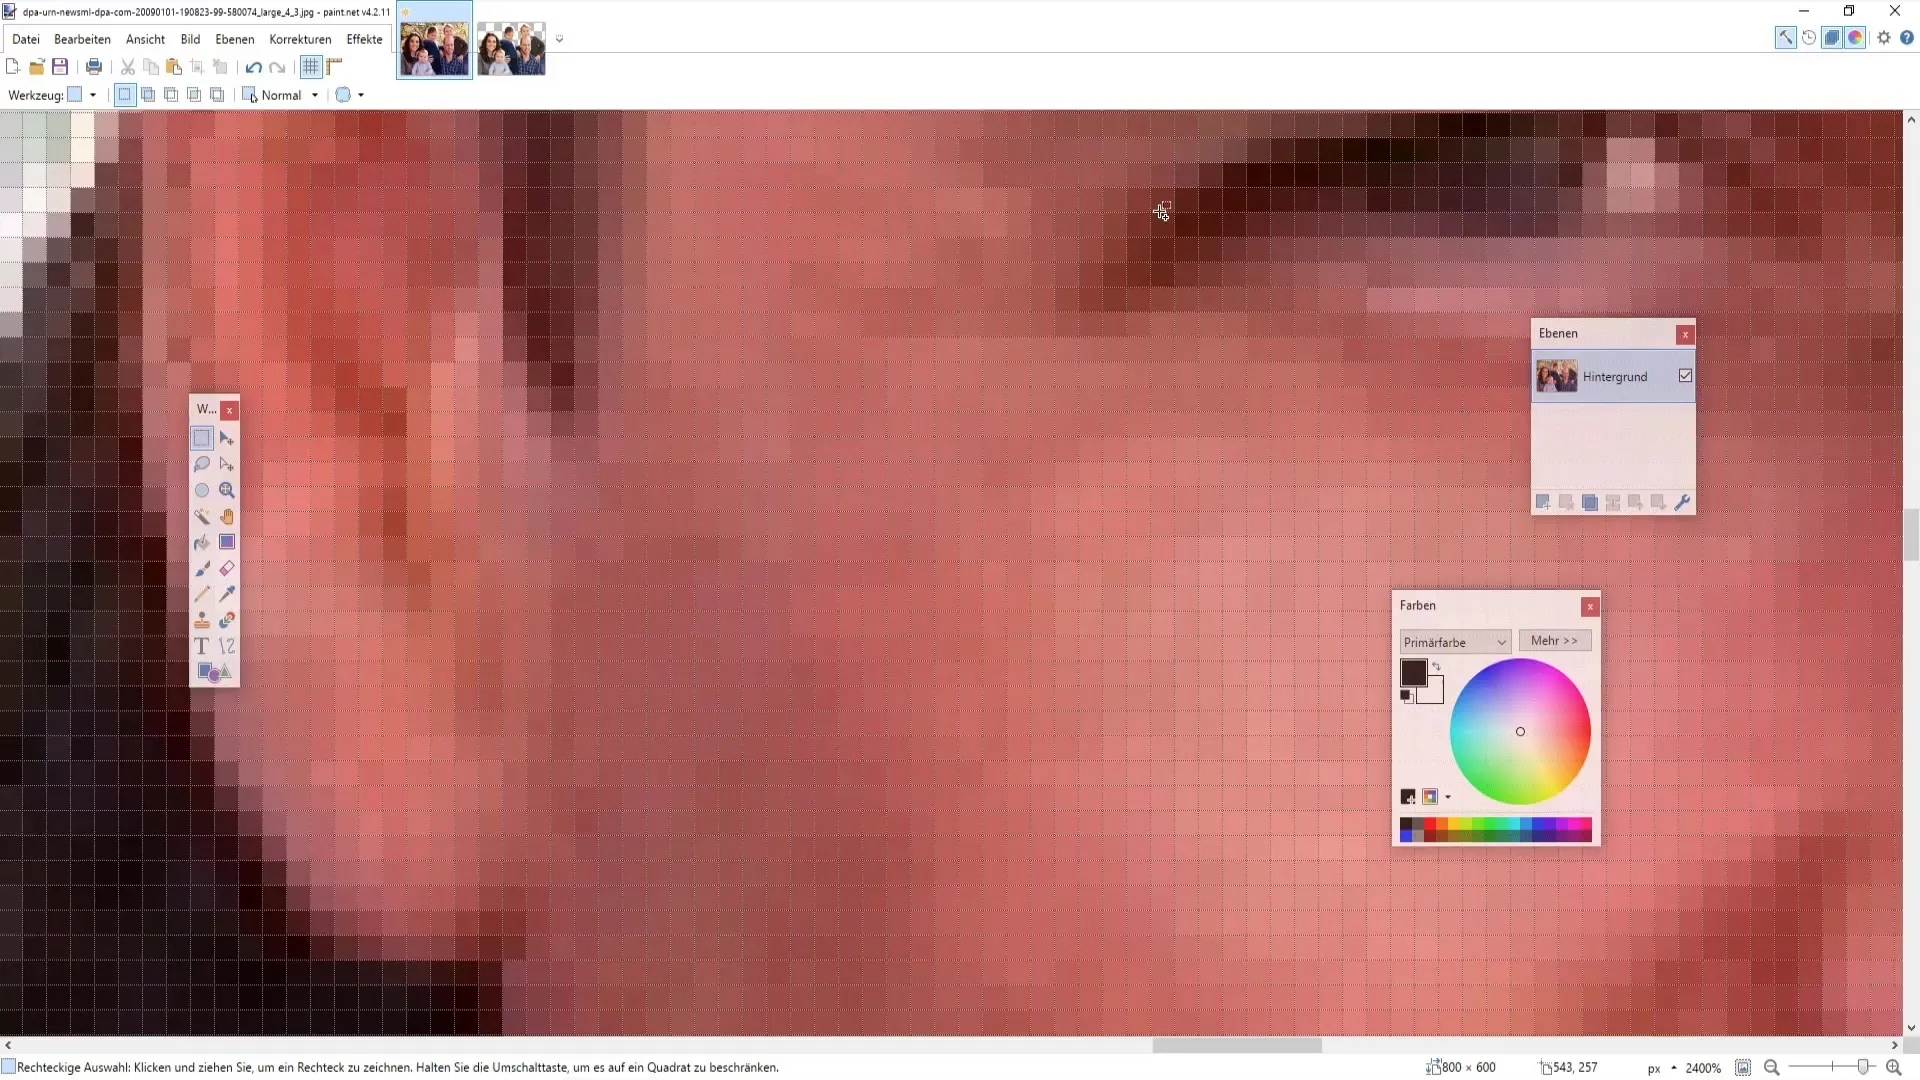Screen dimensions: 1920x1080
Task: Open the Korrekturen menu
Action: click(300, 39)
